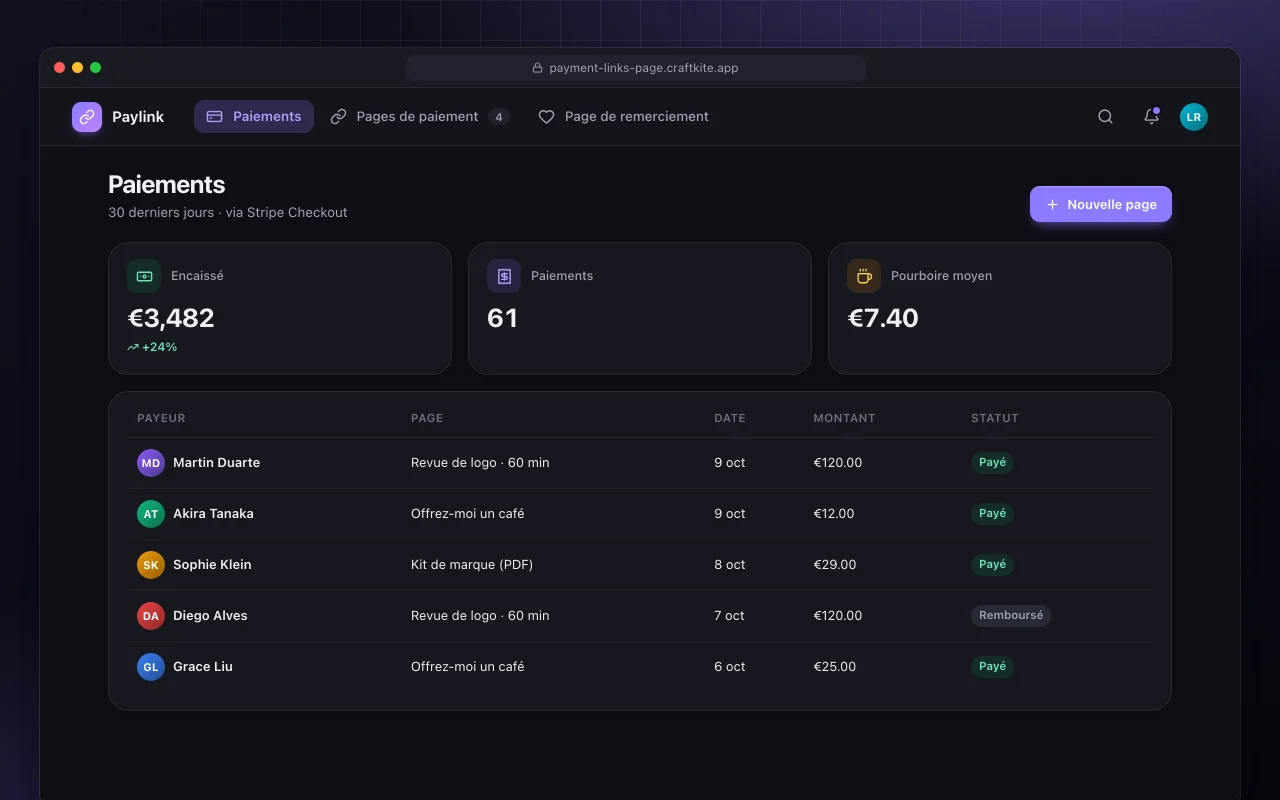This screenshot has height=800, width=1280.
Task: Click the Remboursé status badge for Diego Alves
Action: [1011, 616]
